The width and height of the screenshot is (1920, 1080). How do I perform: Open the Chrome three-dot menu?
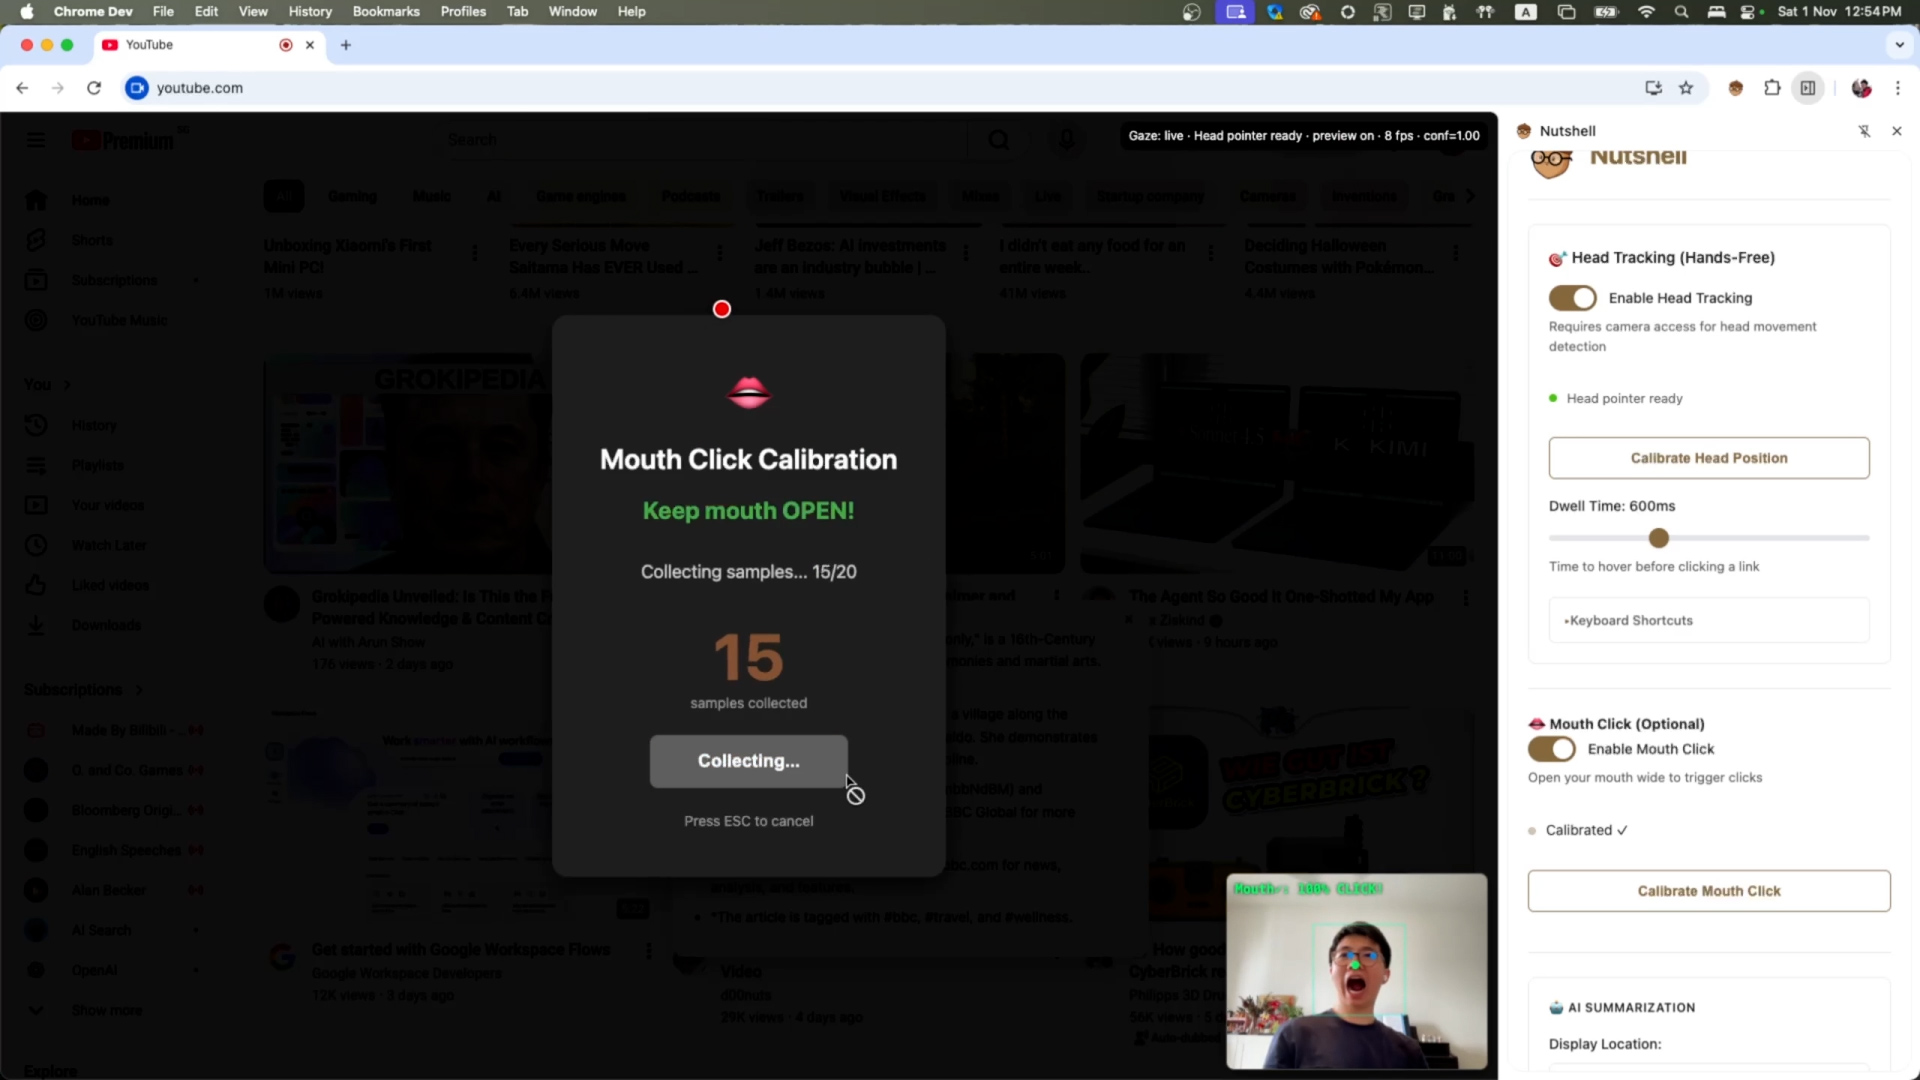(1897, 88)
